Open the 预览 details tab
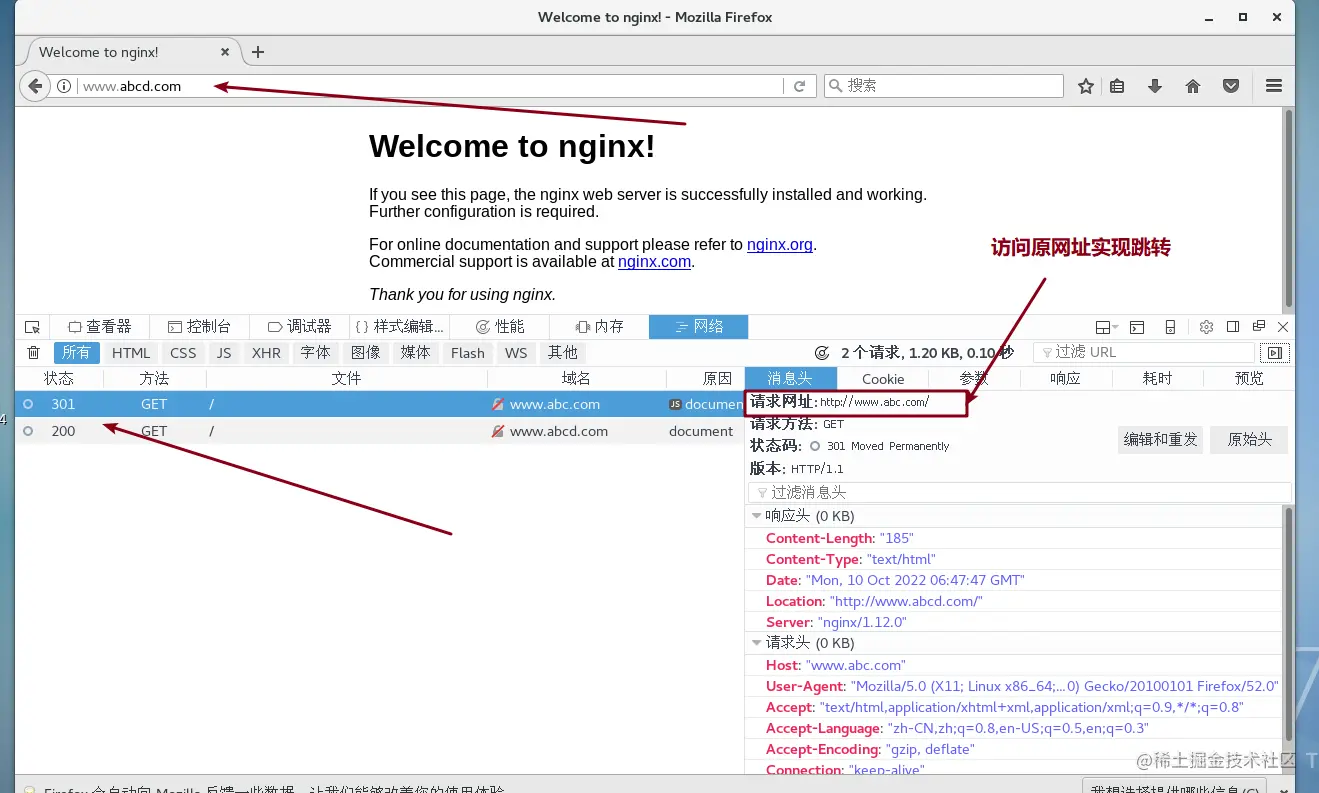Screen dimensions: 1319x793 [1249, 378]
